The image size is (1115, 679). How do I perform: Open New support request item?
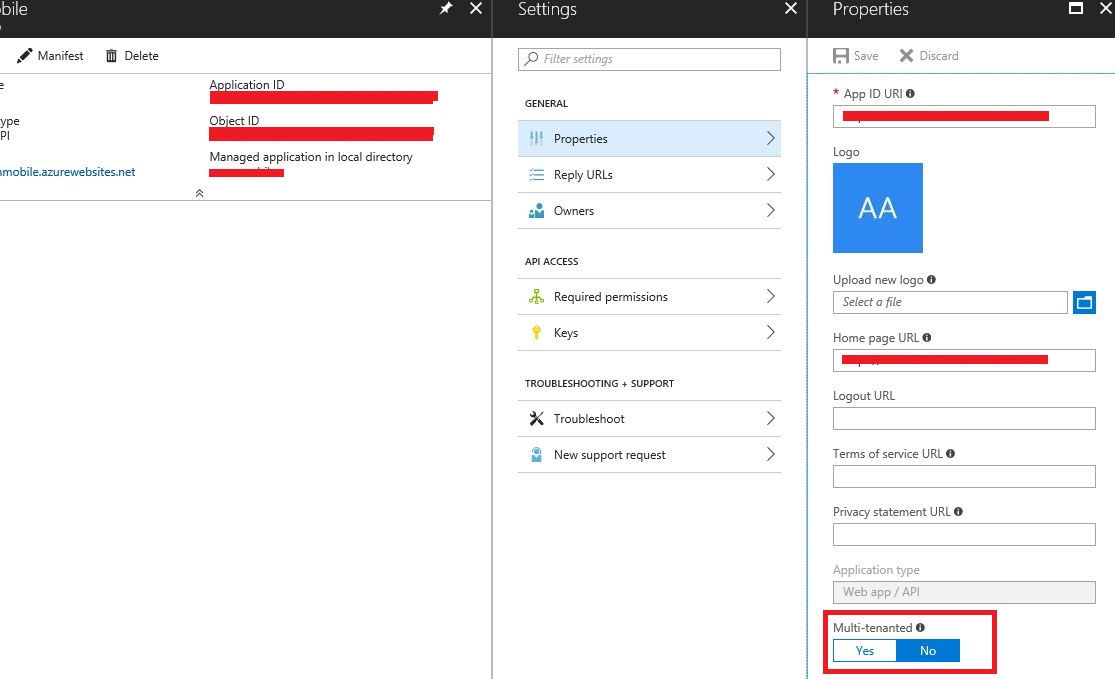pyautogui.click(x=649, y=454)
